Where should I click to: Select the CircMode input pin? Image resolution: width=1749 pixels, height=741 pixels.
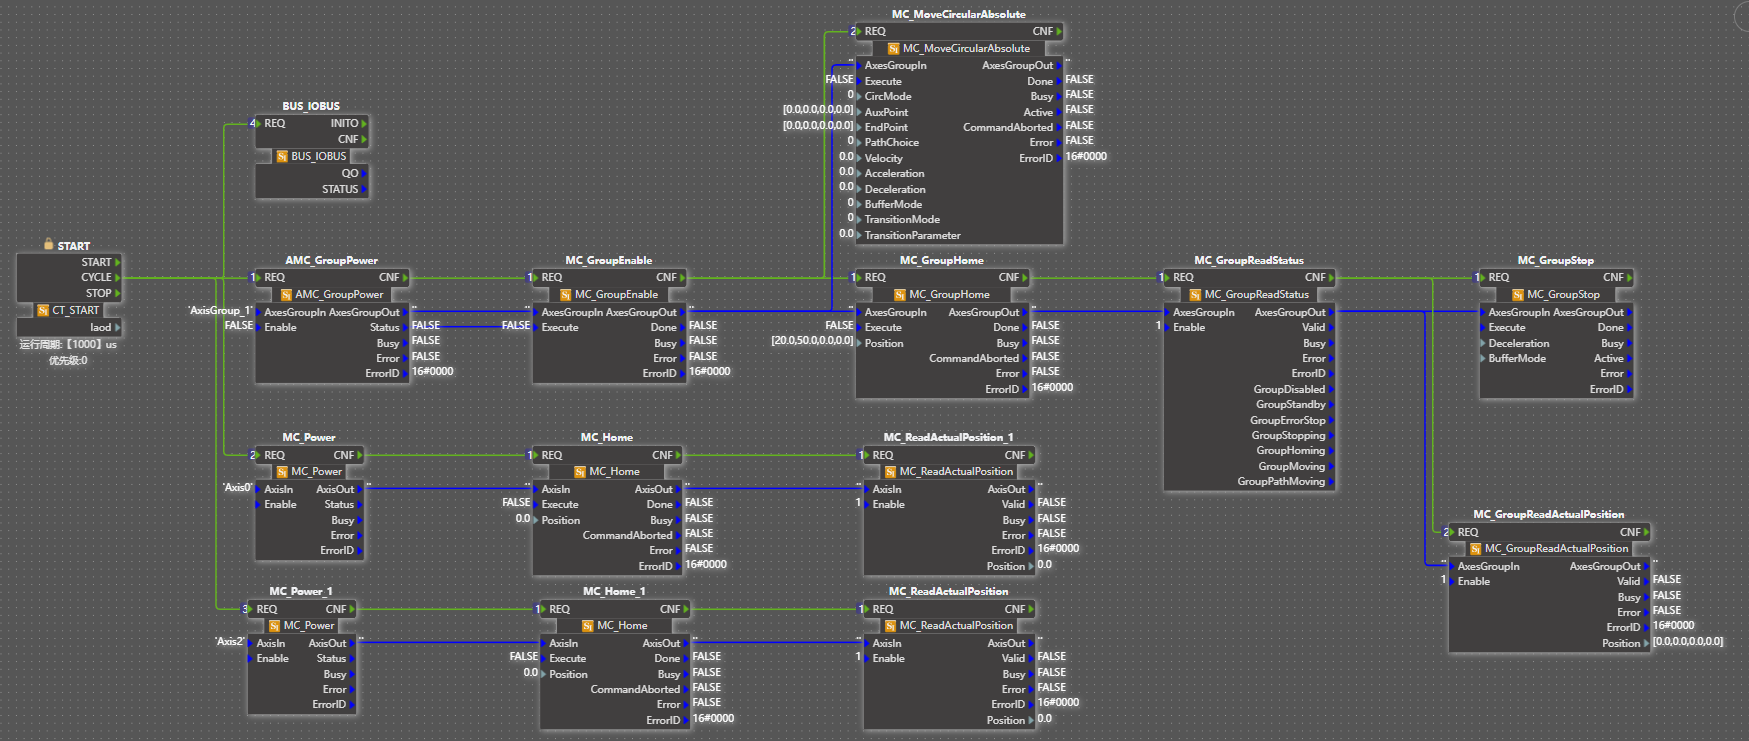tap(885, 97)
